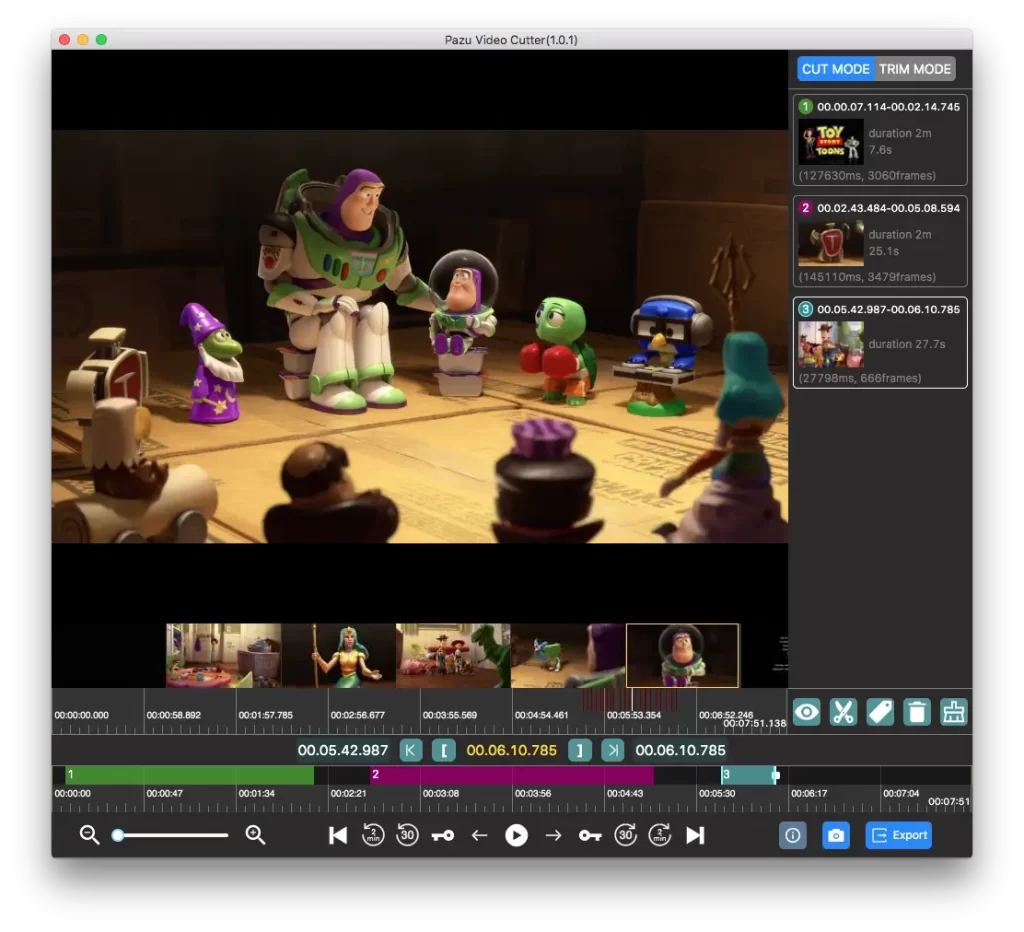Rewind 30 seconds button
Image resolution: width=1024 pixels, height=932 pixels.
tap(408, 835)
